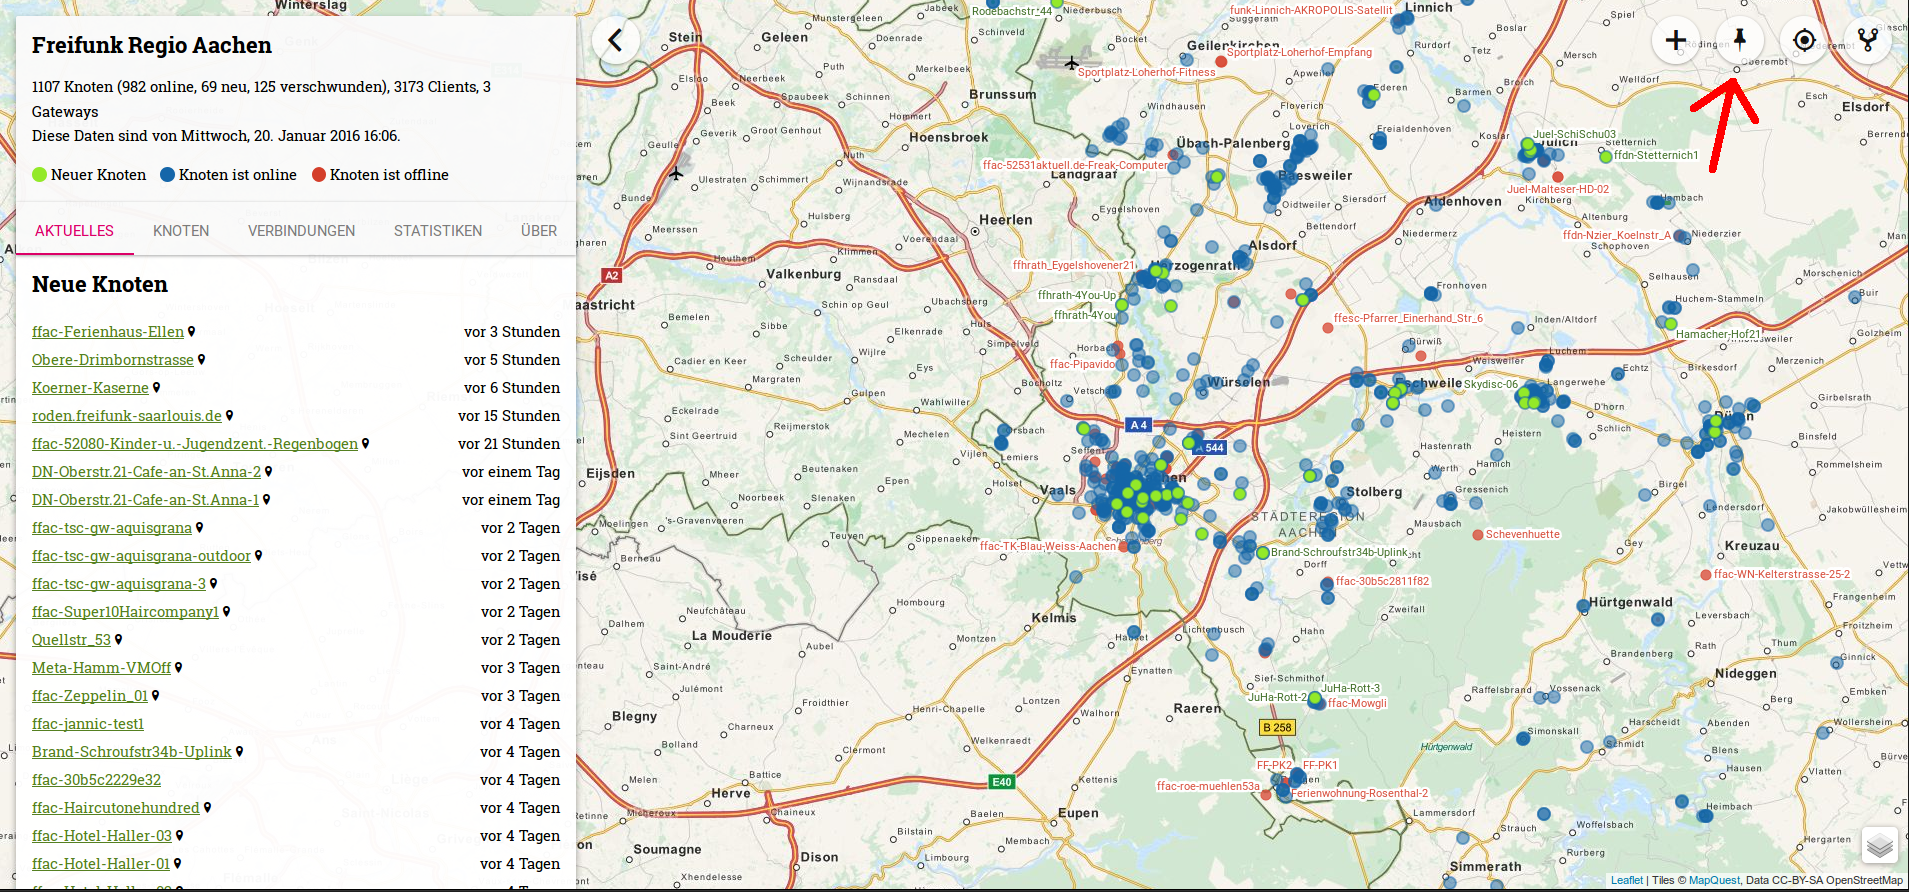
Task: Click the branch/fork icon button at top right
Action: (x=1867, y=40)
